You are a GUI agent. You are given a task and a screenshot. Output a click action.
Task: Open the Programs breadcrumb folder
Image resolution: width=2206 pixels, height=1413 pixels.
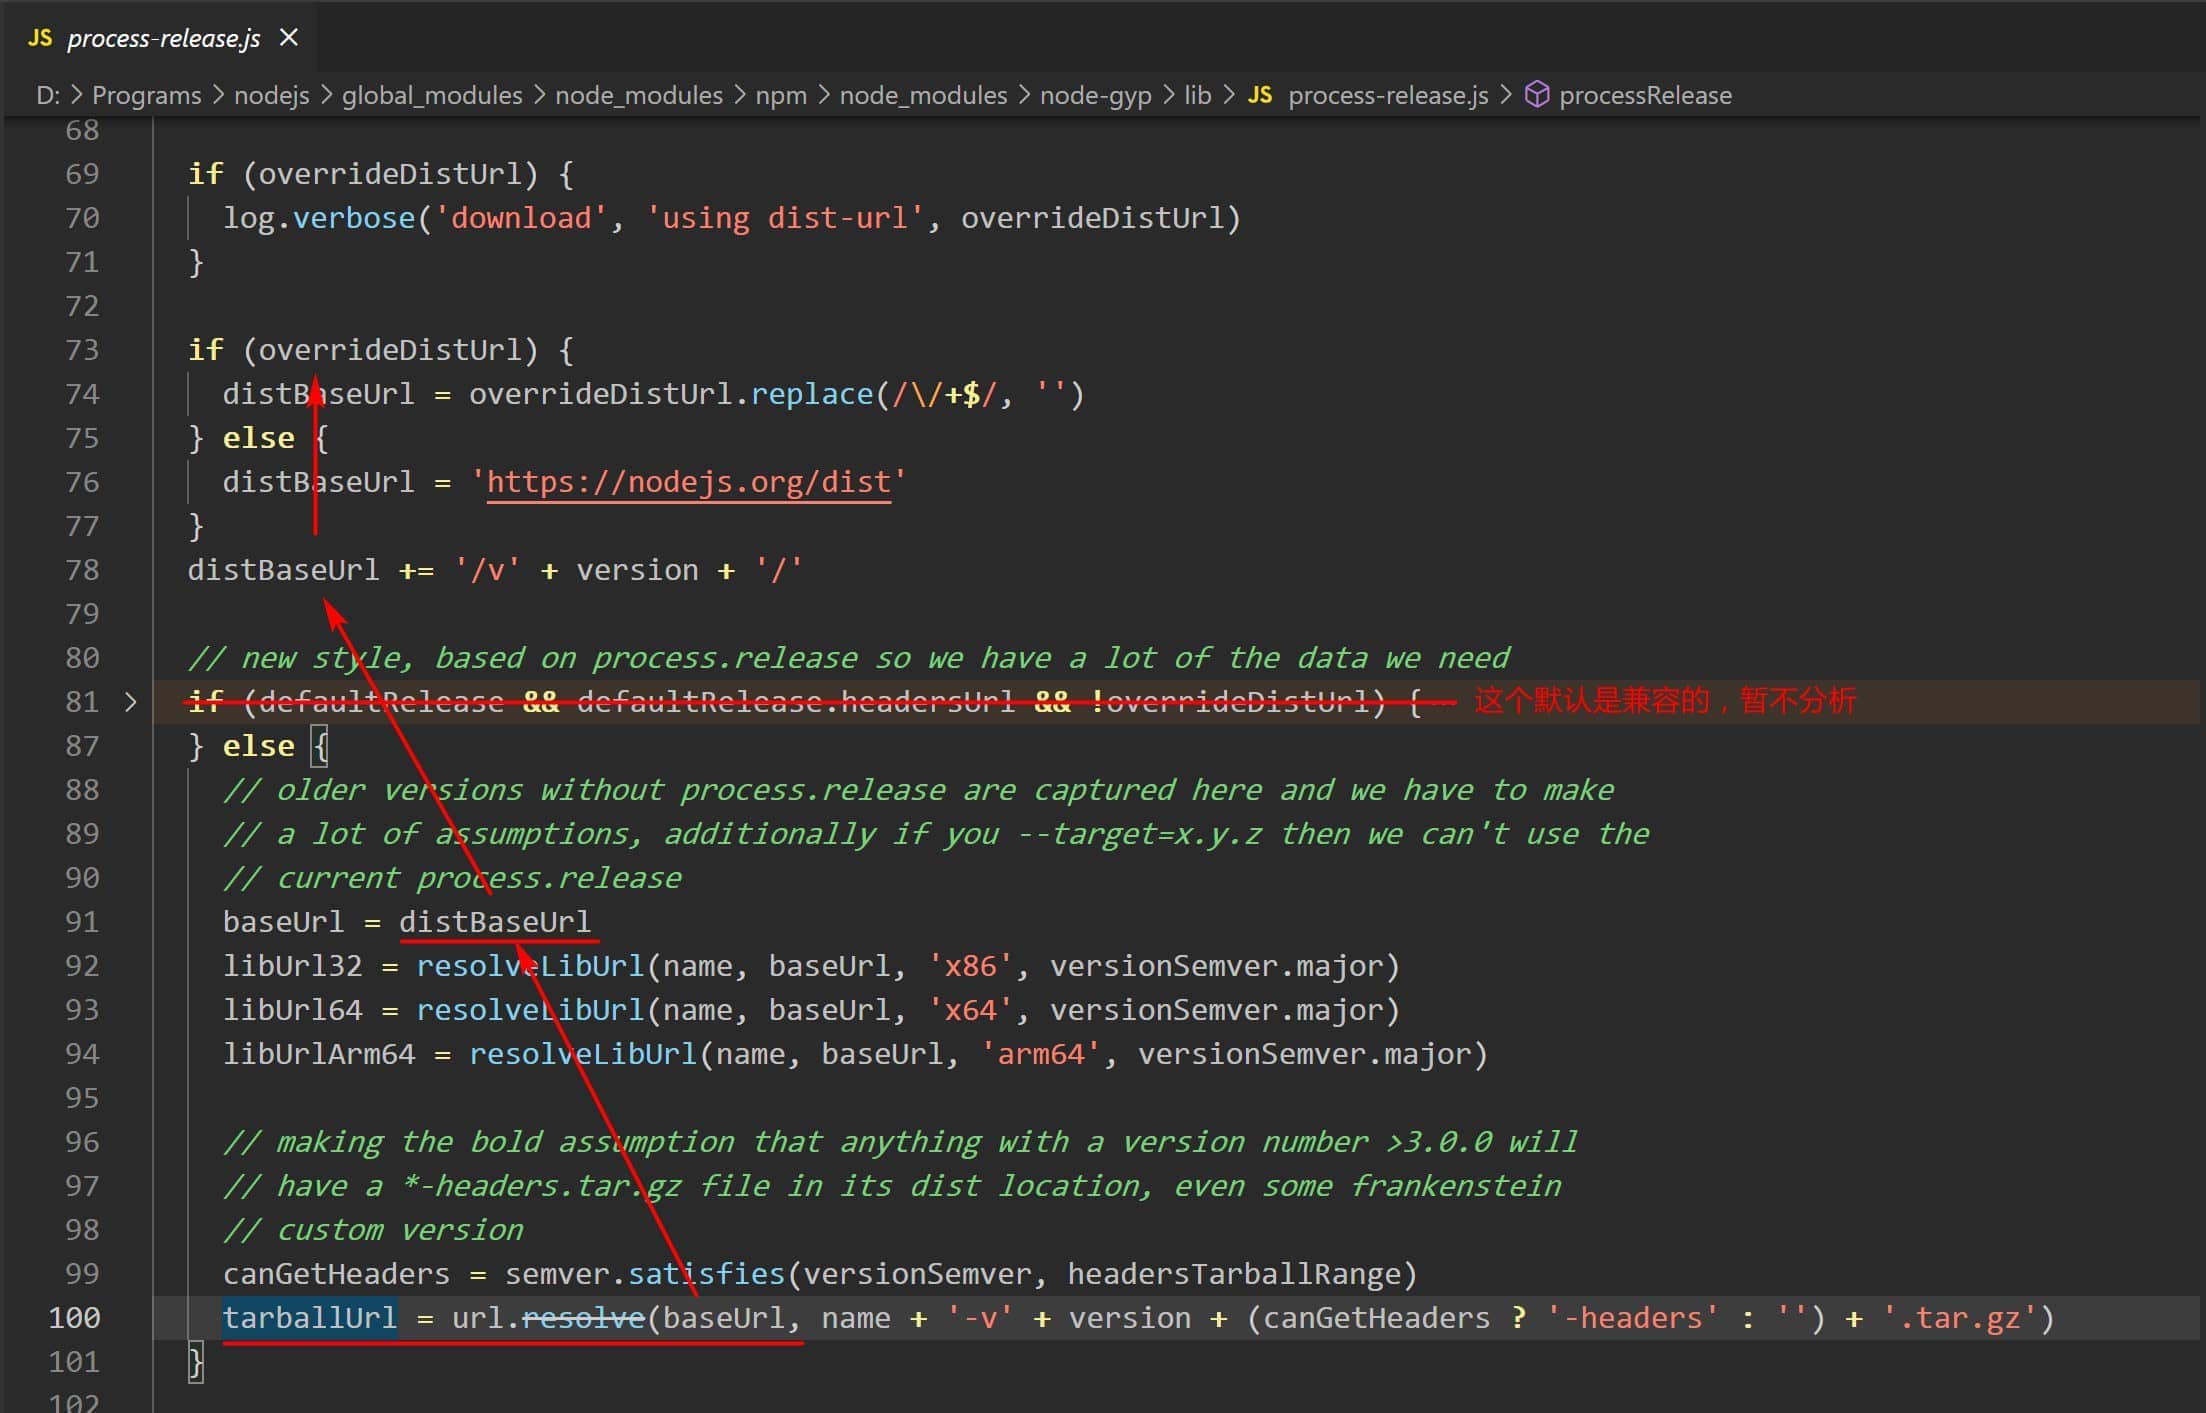[146, 95]
